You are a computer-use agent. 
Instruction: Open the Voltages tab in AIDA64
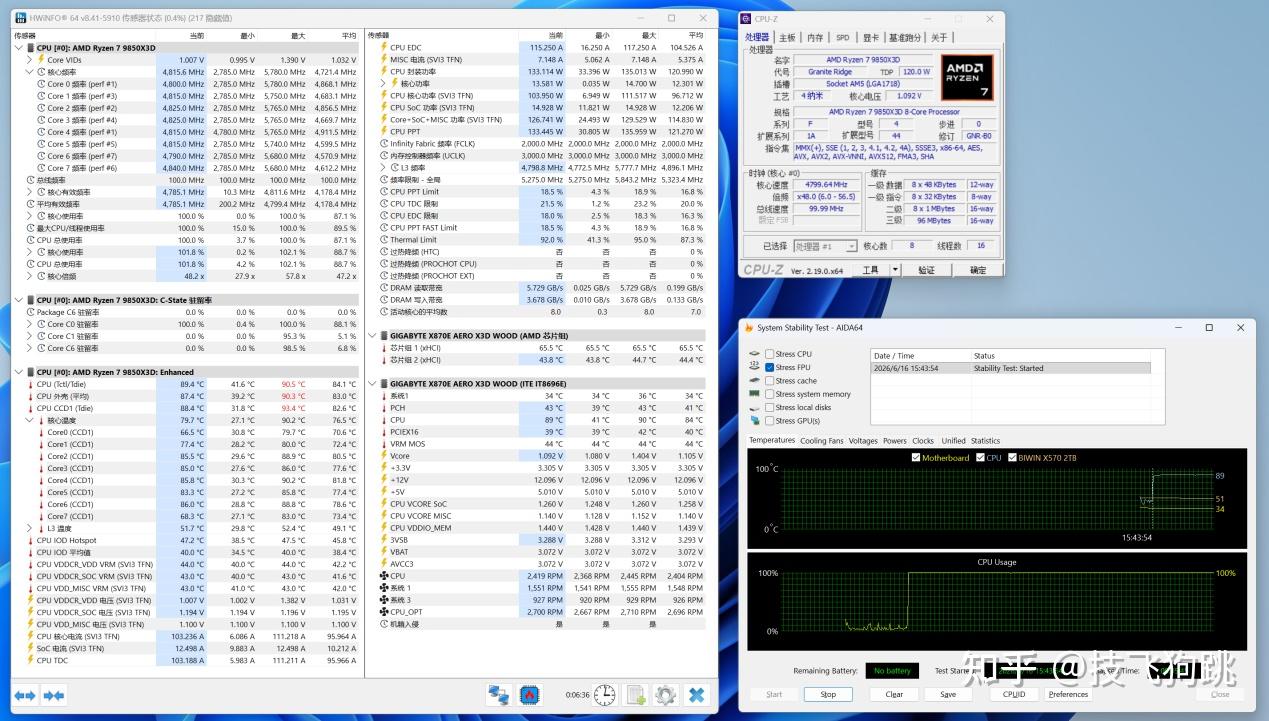[x=863, y=440]
